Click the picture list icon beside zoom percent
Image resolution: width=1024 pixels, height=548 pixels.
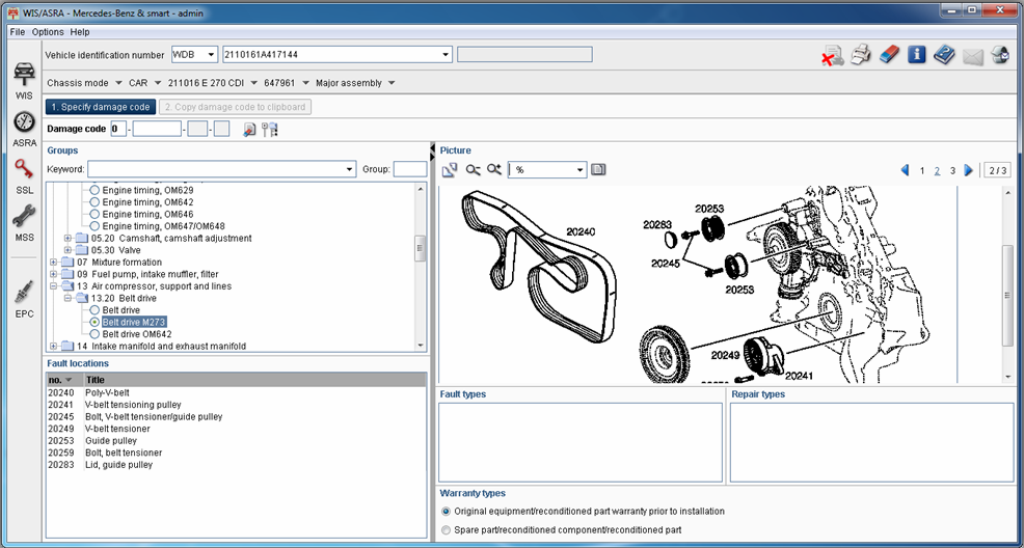(x=598, y=170)
